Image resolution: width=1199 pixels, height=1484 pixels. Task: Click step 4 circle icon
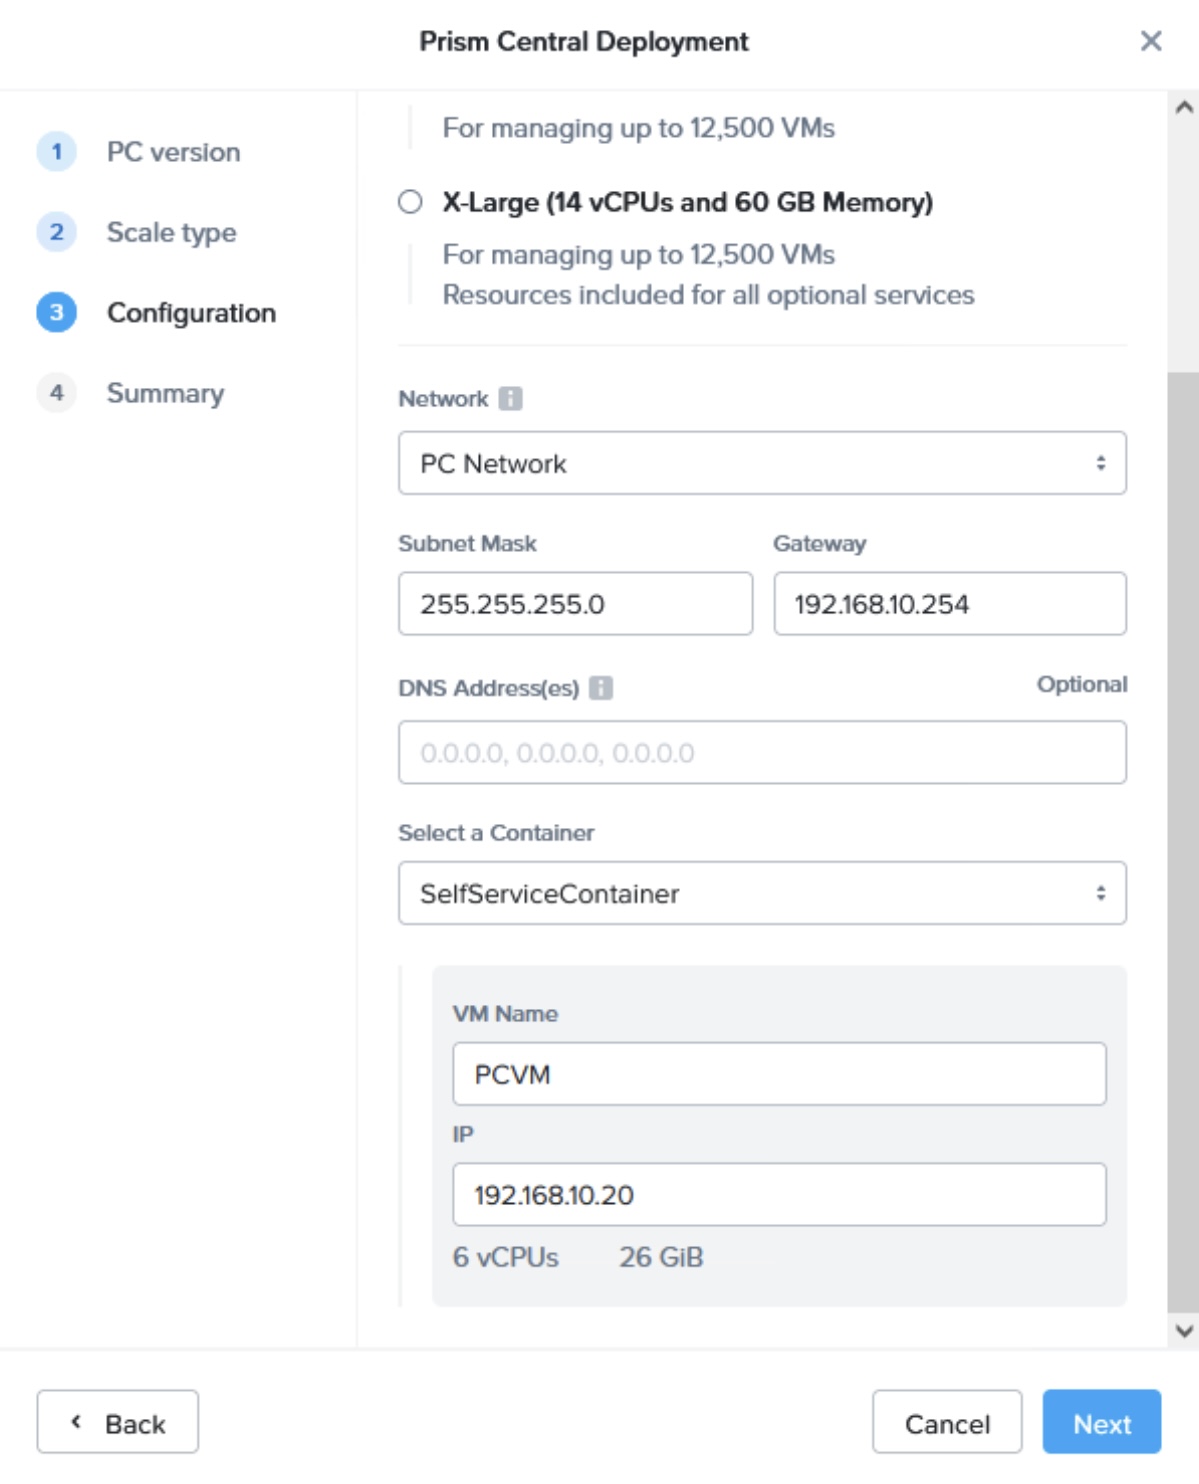pos(57,393)
